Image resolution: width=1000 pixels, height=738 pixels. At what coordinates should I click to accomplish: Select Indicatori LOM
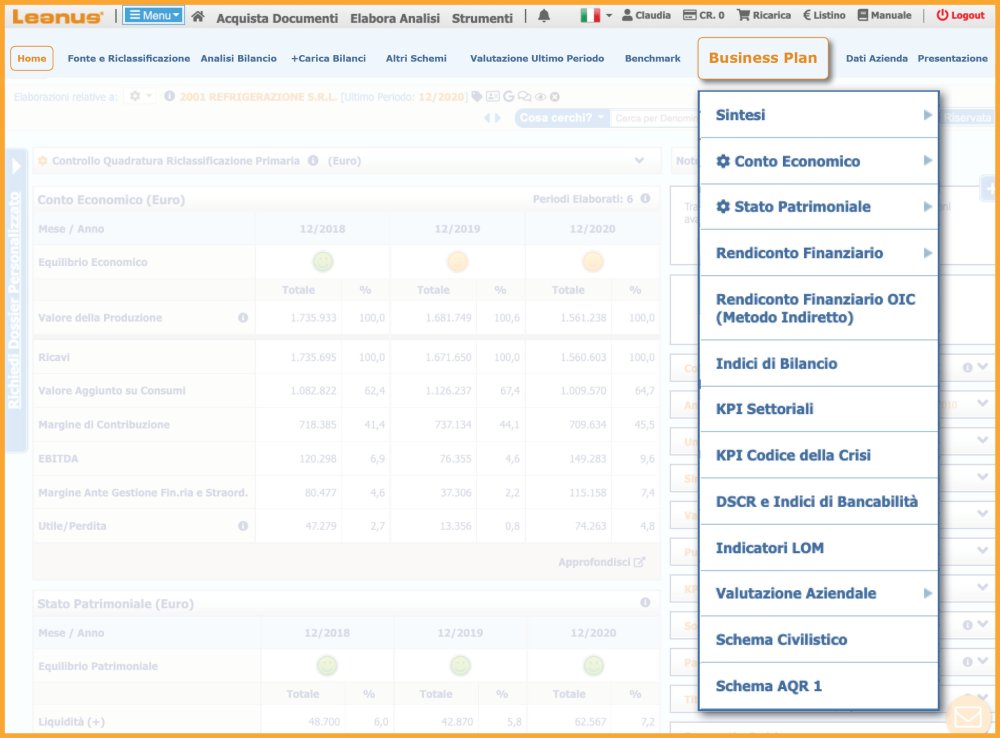click(x=819, y=548)
